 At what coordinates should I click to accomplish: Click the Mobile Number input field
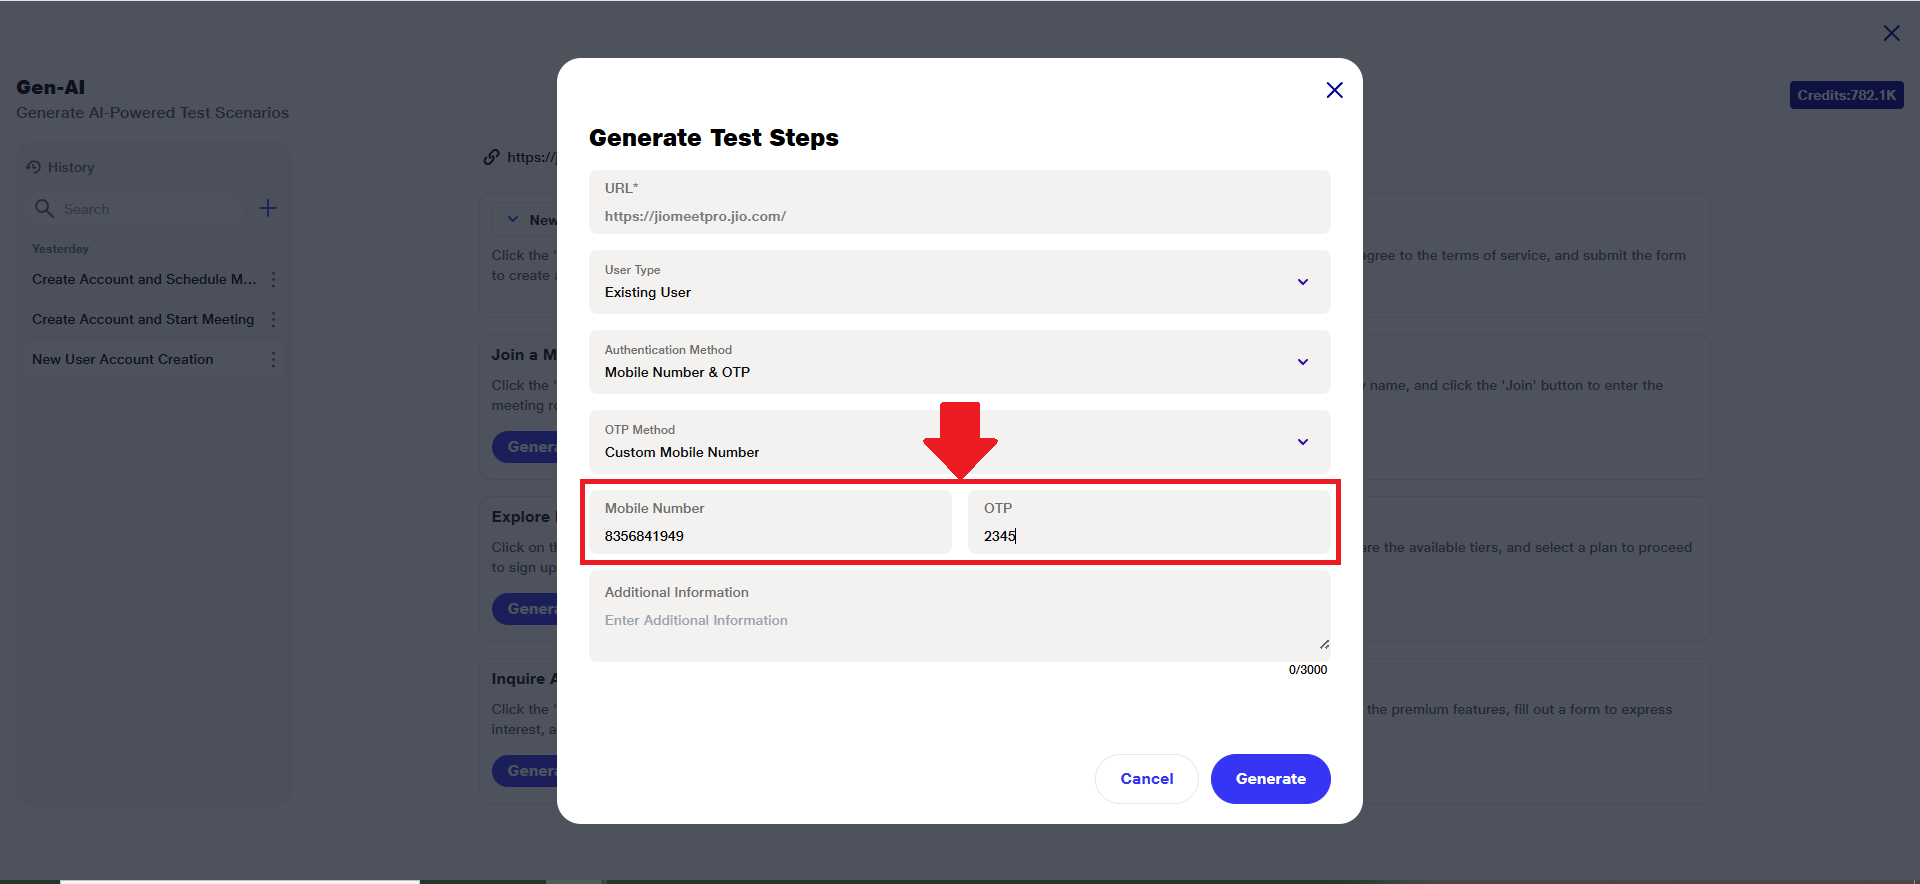click(x=770, y=535)
